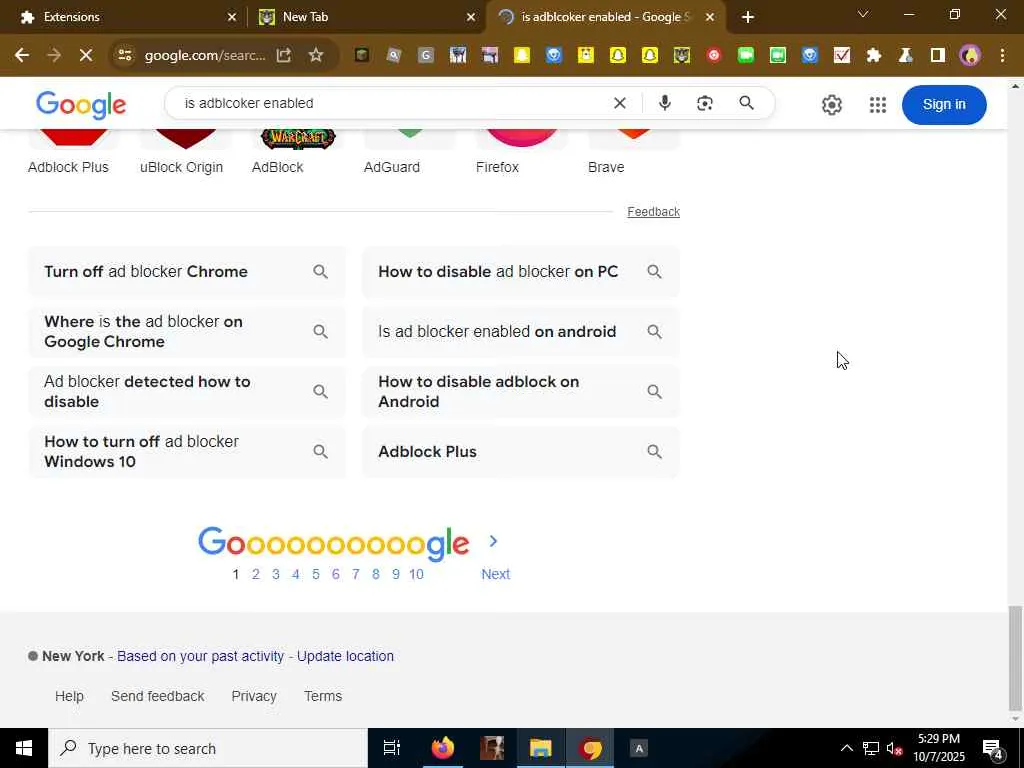
Task: Open the dark cube extension icon
Action: 362,56
